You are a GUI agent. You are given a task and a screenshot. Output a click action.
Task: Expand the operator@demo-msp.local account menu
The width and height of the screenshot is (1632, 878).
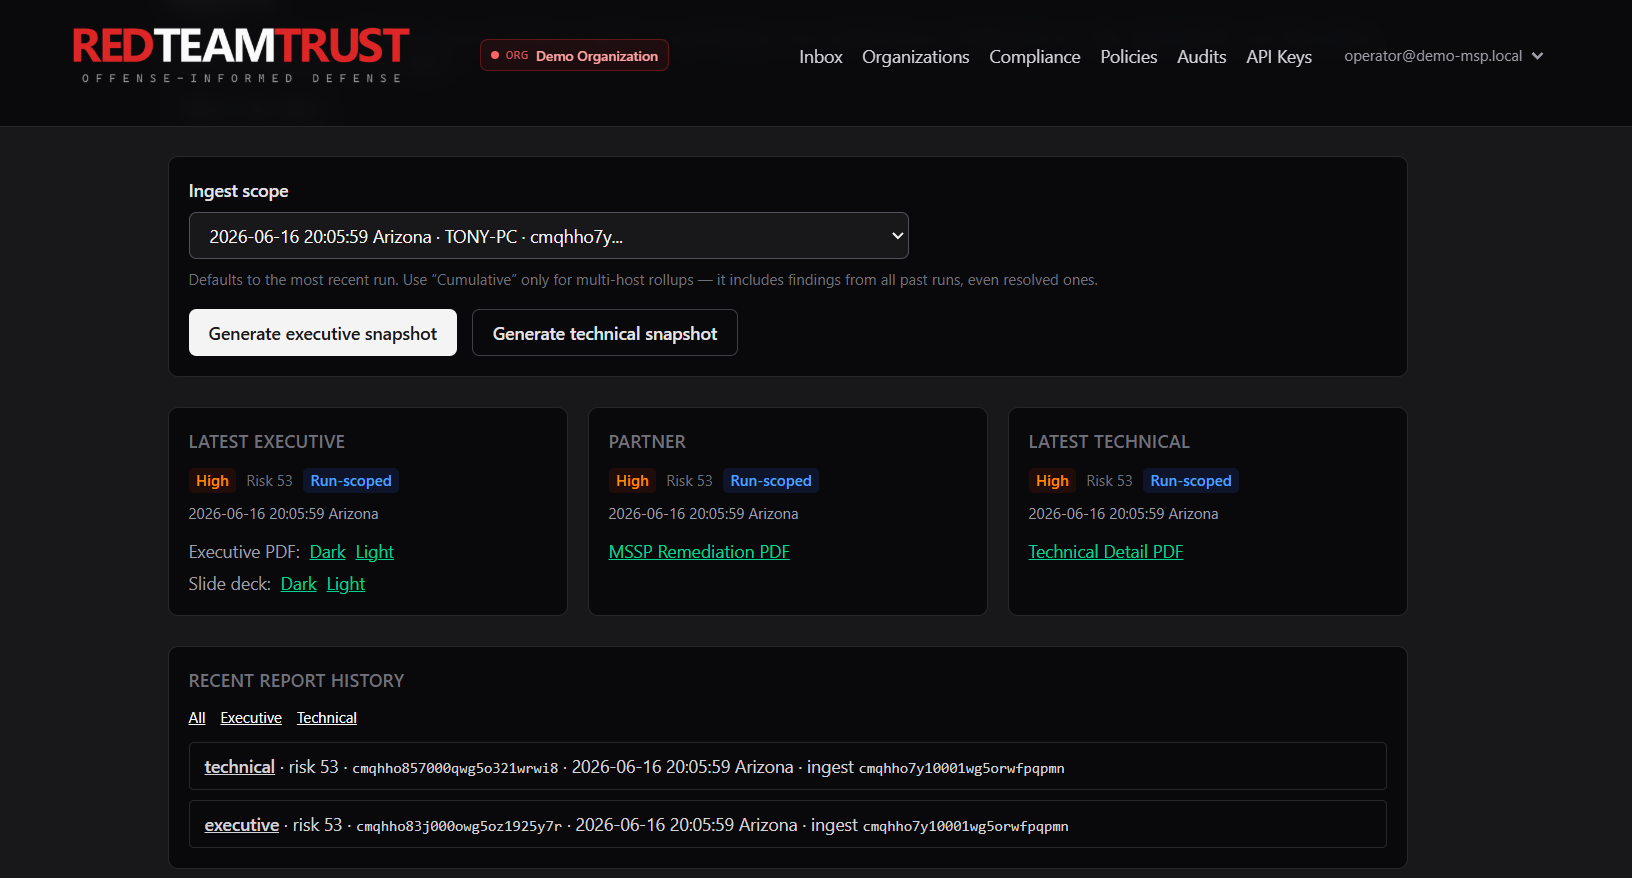click(x=1443, y=56)
